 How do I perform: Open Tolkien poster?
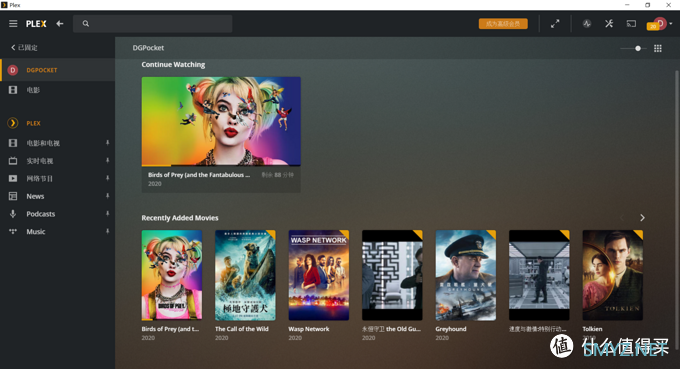(x=613, y=275)
